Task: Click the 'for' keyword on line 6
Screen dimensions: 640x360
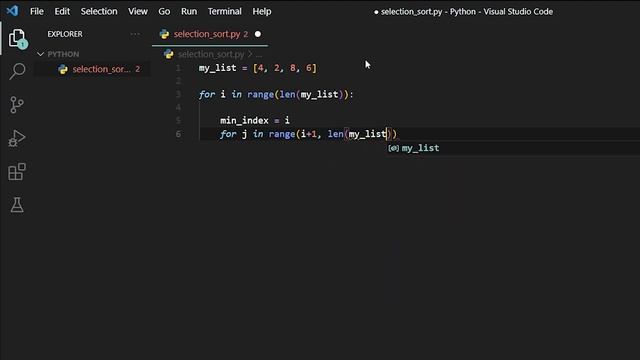Action: [228, 134]
